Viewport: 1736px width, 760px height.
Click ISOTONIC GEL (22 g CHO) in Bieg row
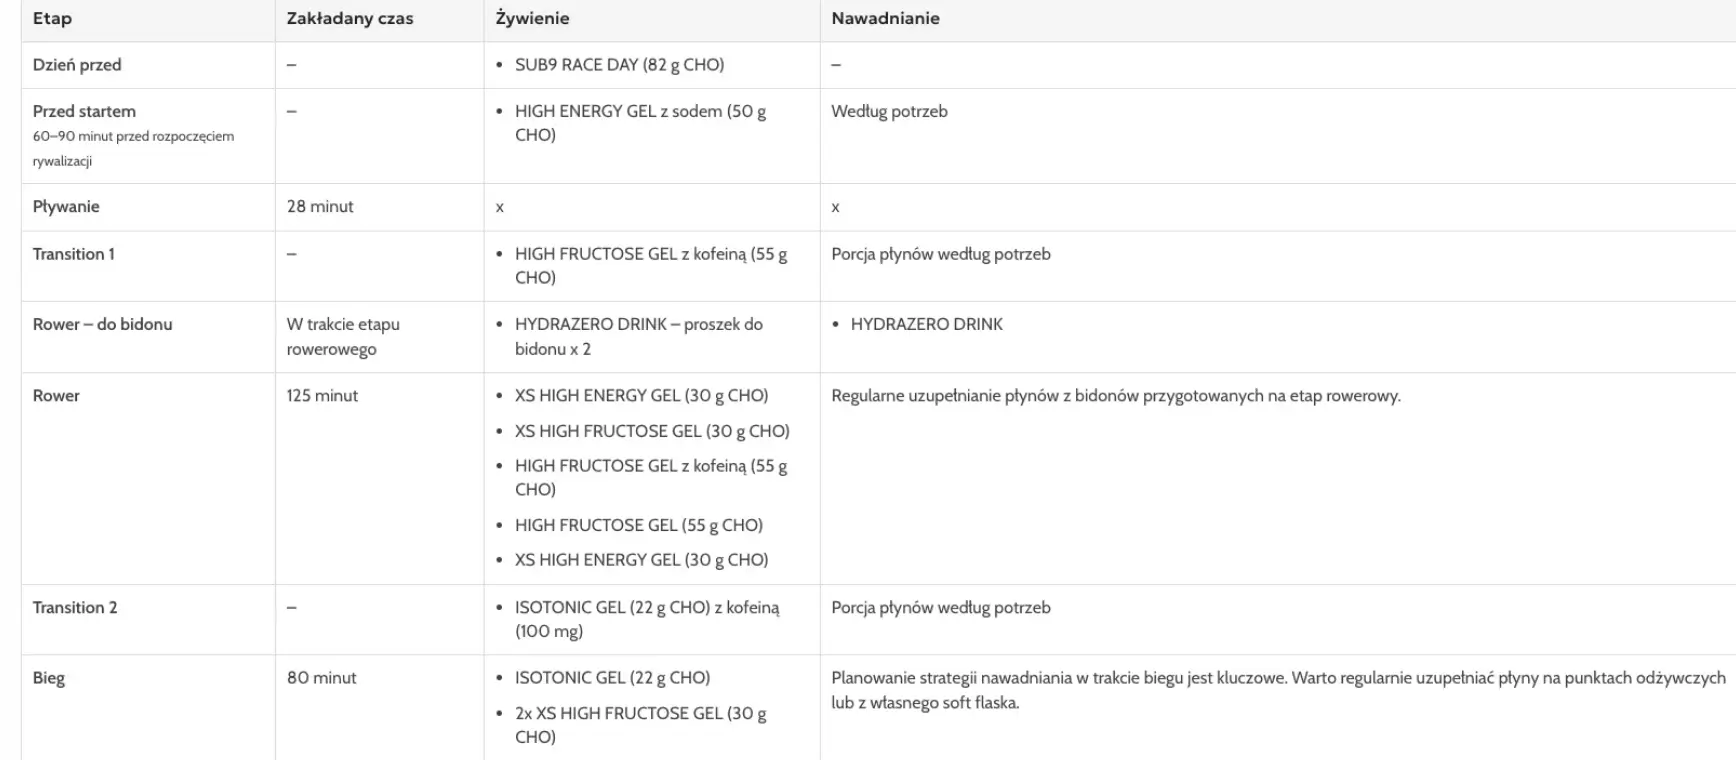[612, 678]
